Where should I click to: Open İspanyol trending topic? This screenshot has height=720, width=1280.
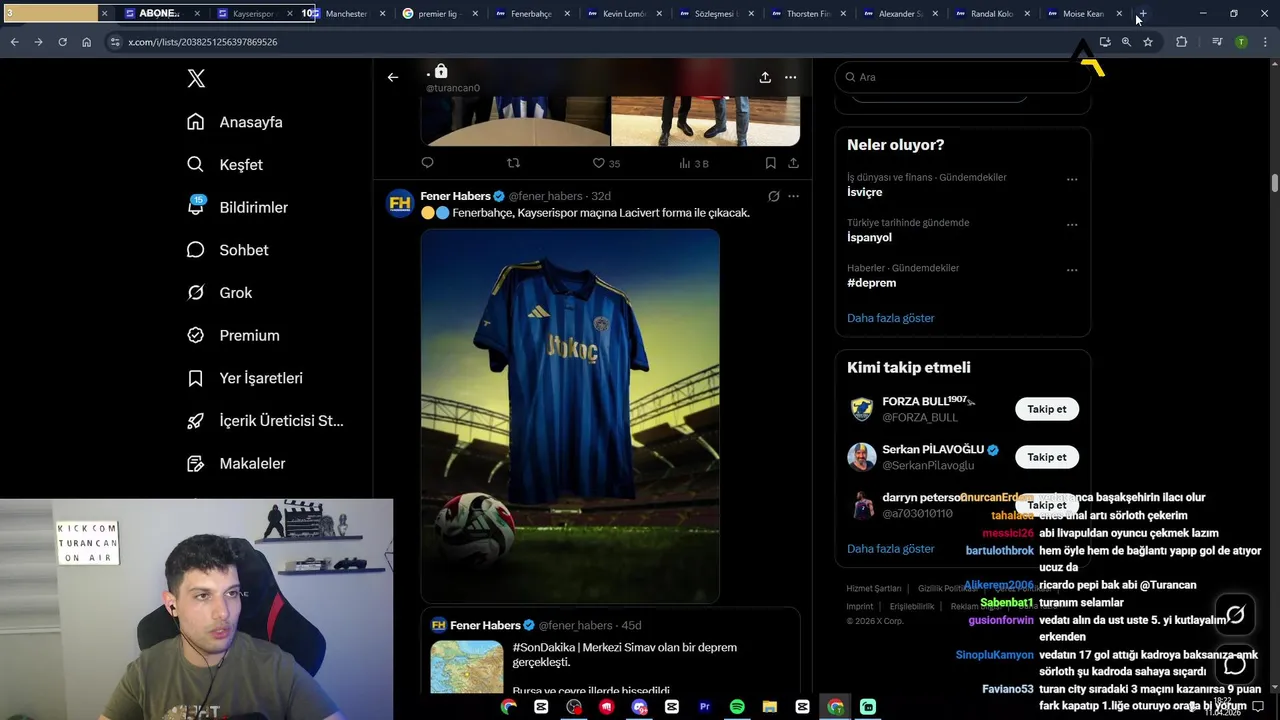(x=869, y=237)
